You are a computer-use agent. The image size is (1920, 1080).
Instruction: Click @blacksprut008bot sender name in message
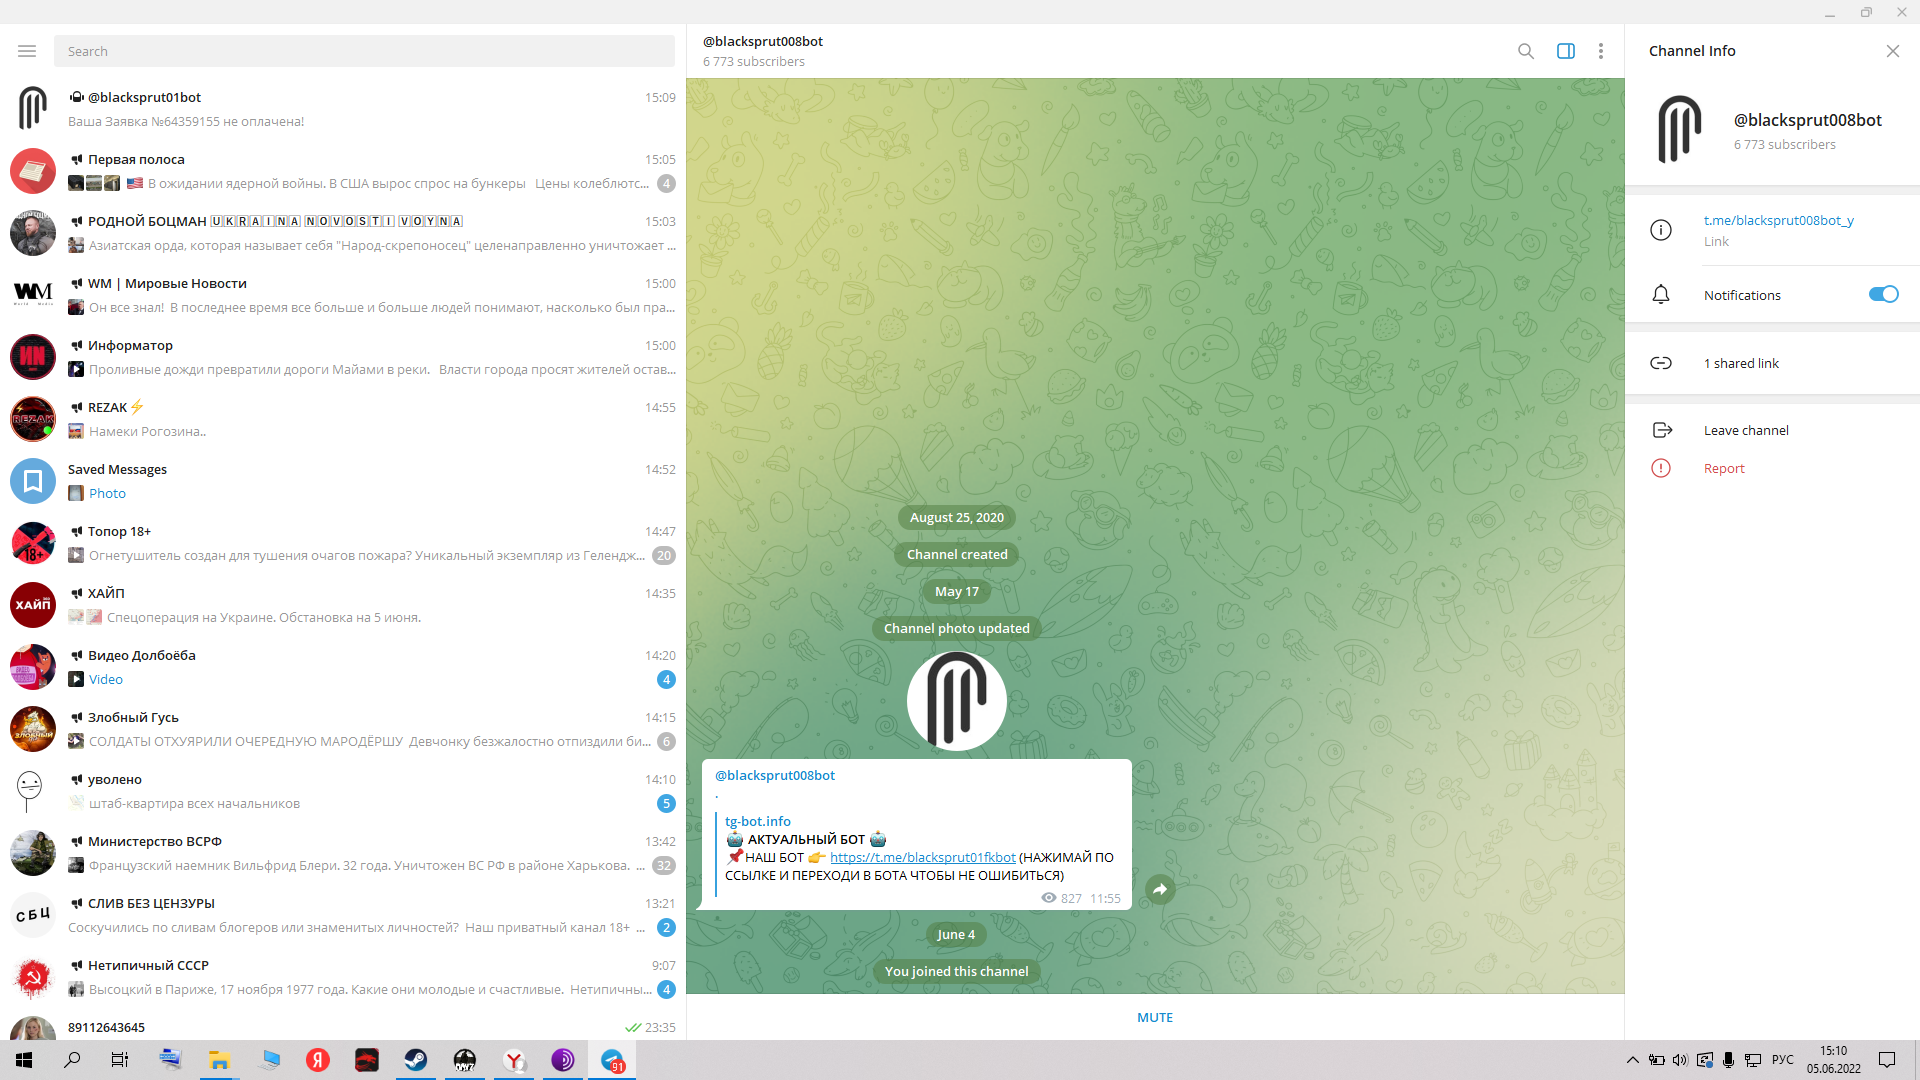point(775,775)
